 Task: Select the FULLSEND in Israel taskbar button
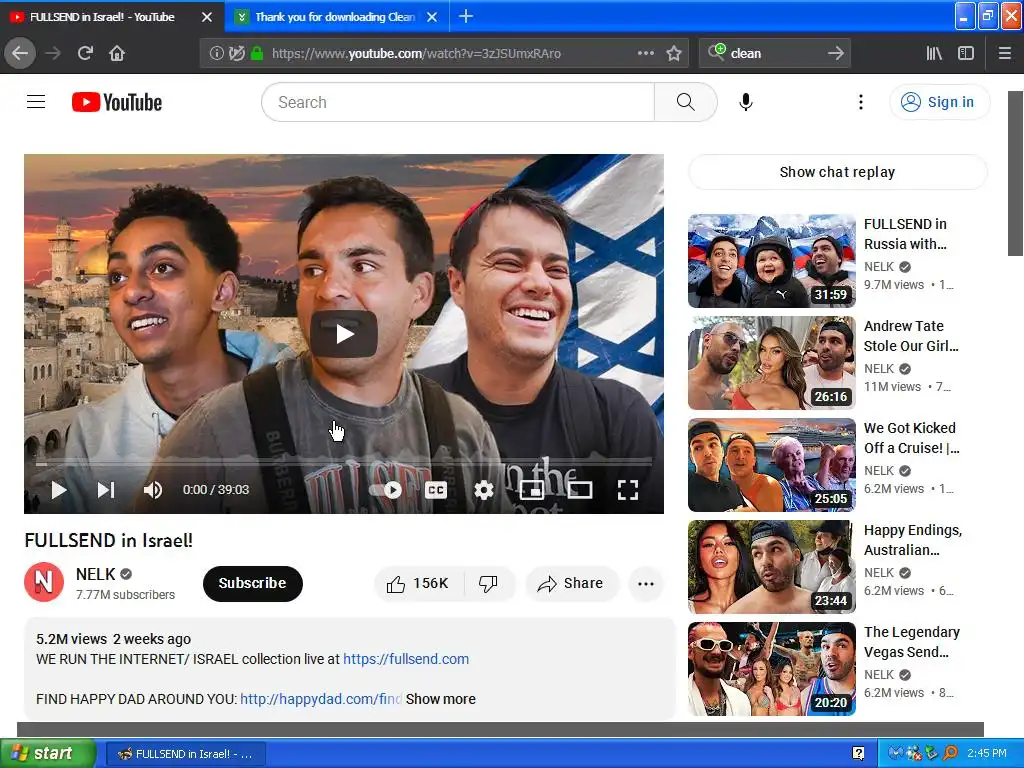click(x=185, y=754)
